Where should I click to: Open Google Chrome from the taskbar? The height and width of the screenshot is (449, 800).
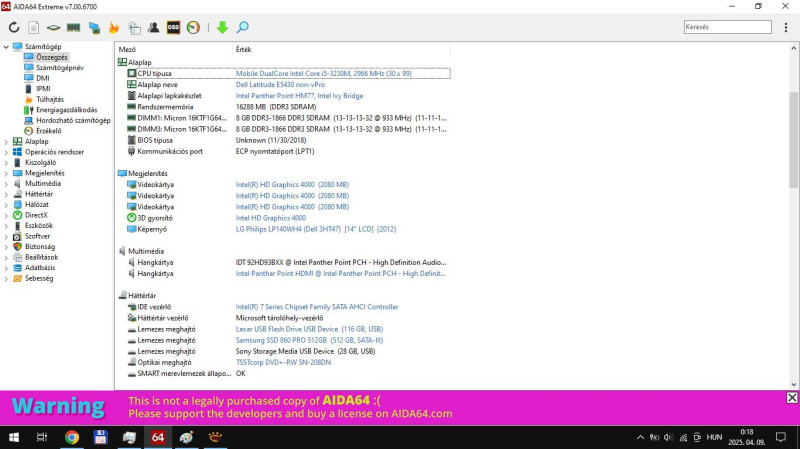pos(72,437)
